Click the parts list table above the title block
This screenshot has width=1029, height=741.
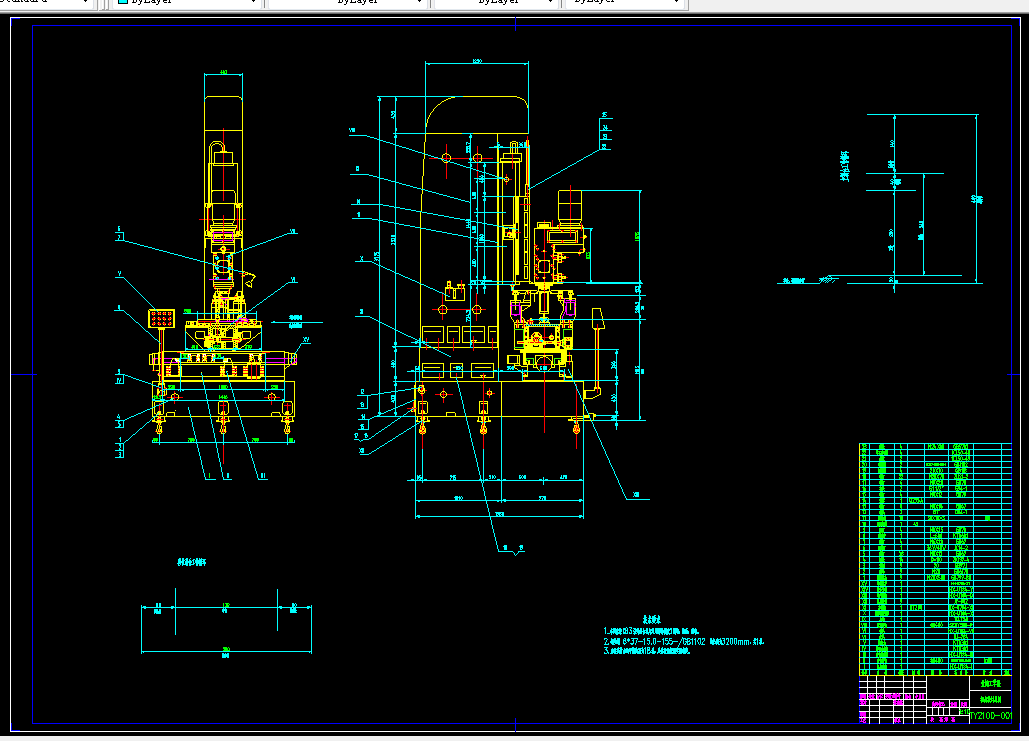tap(935, 559)
